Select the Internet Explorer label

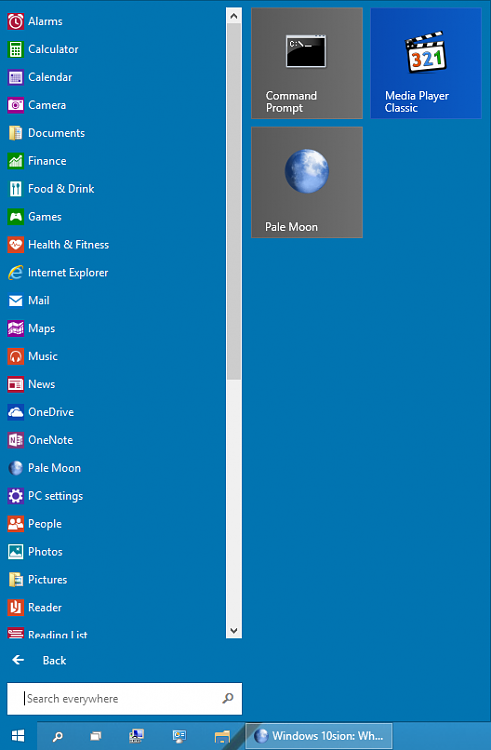68,273
